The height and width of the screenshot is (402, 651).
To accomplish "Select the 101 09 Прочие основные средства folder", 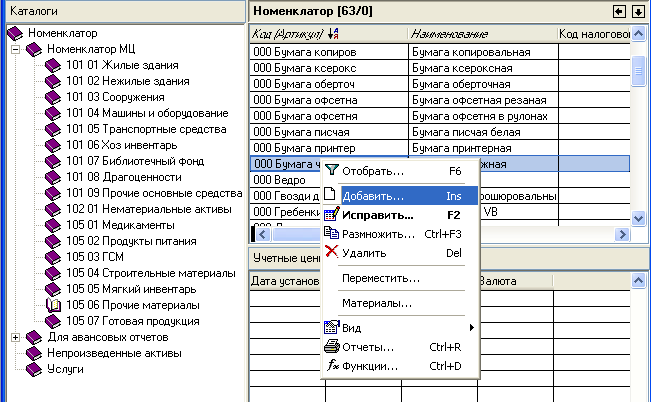I will [154, 193].
